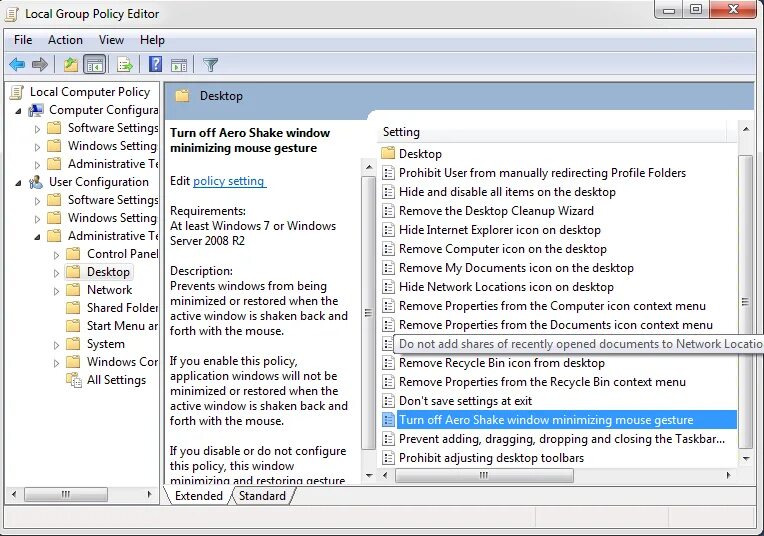This screenshot has height=536, width=764.
Task: Expand the Network tree node
Action: click(57, 291)
